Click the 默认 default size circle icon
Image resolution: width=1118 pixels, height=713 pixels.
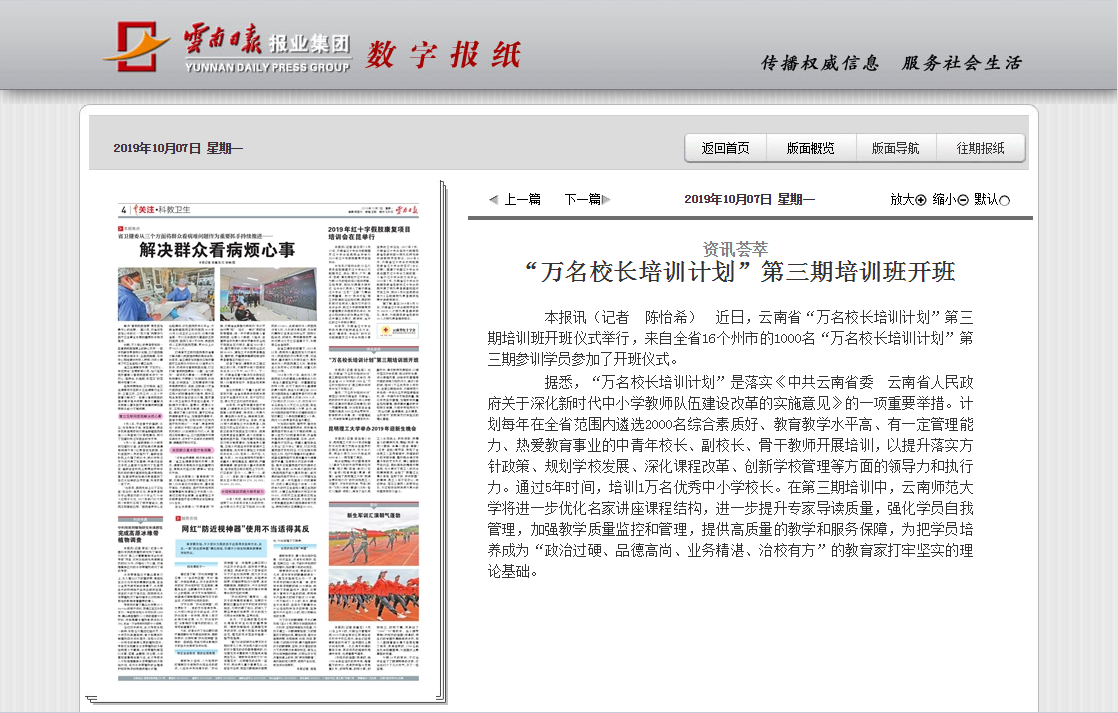click(x=1004, y=200)
